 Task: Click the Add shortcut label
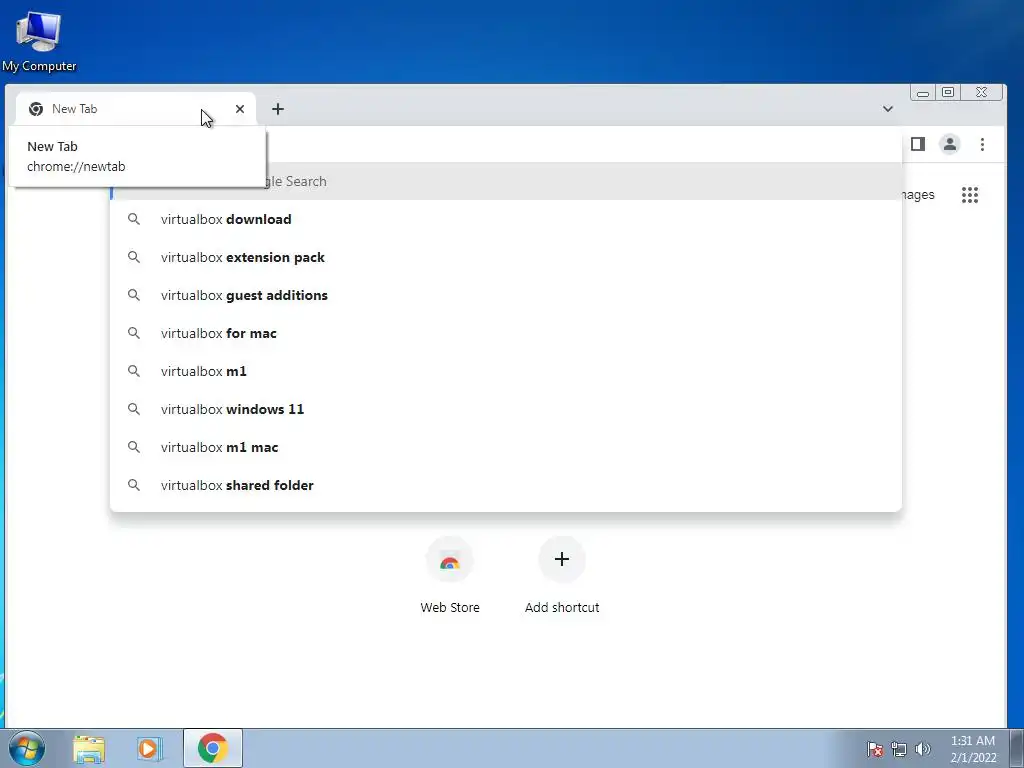[x=562, y=607]
